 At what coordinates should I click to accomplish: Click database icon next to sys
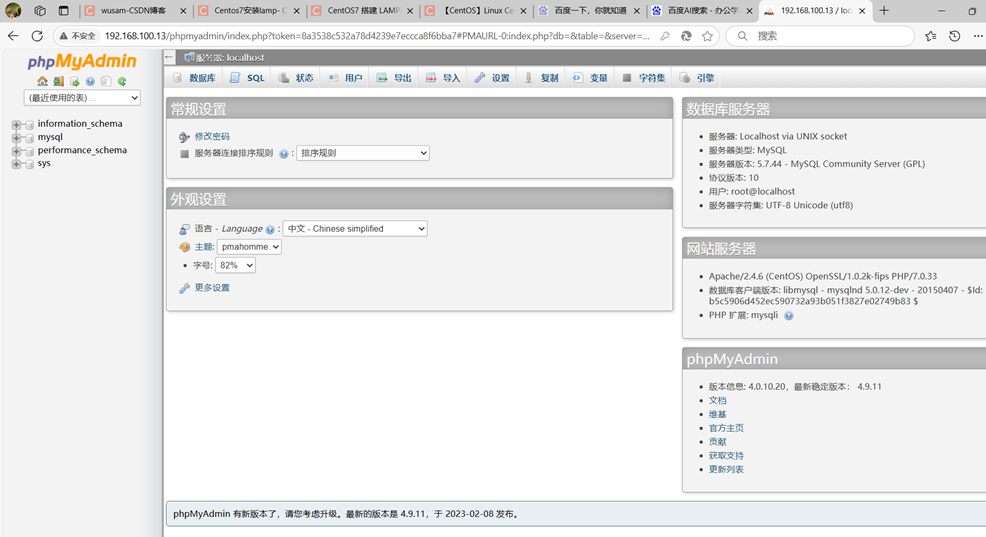tap(29, 164)
